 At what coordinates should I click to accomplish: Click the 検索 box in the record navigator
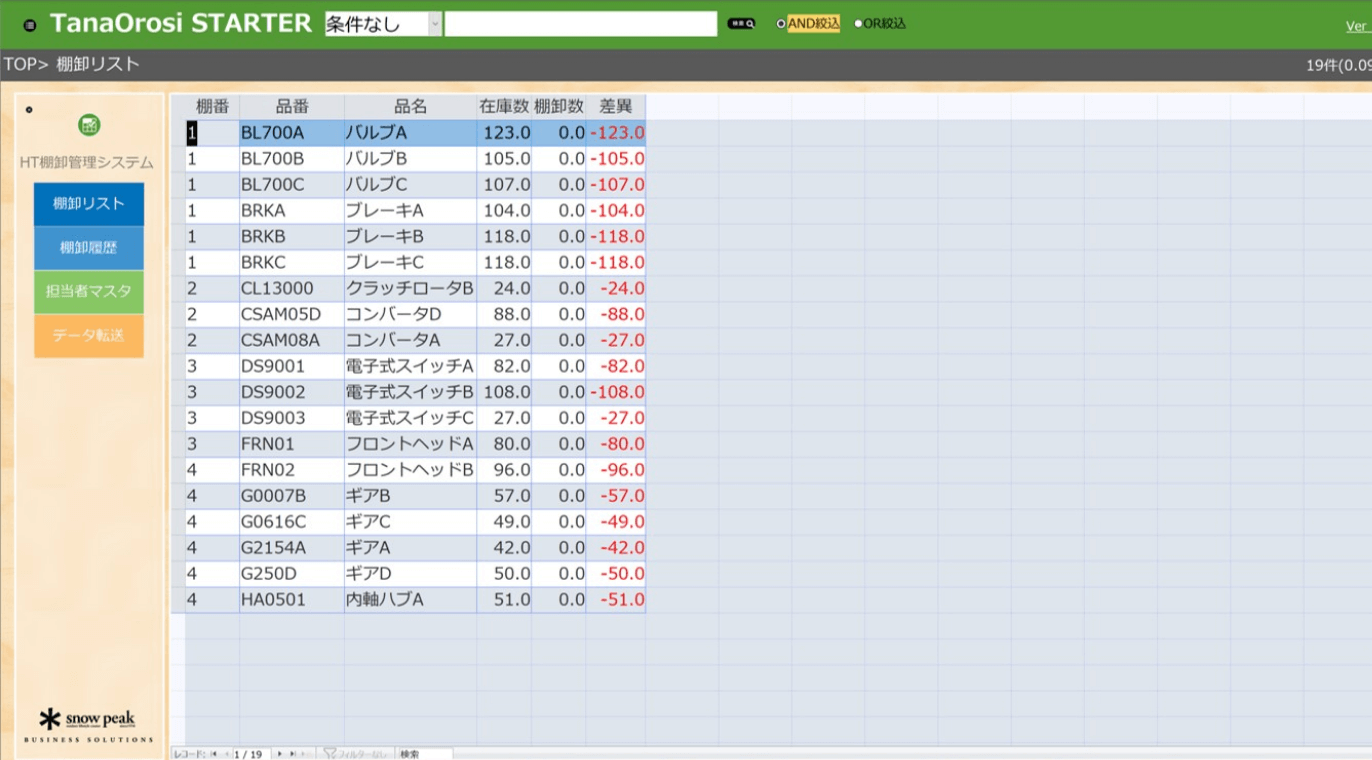424,754
